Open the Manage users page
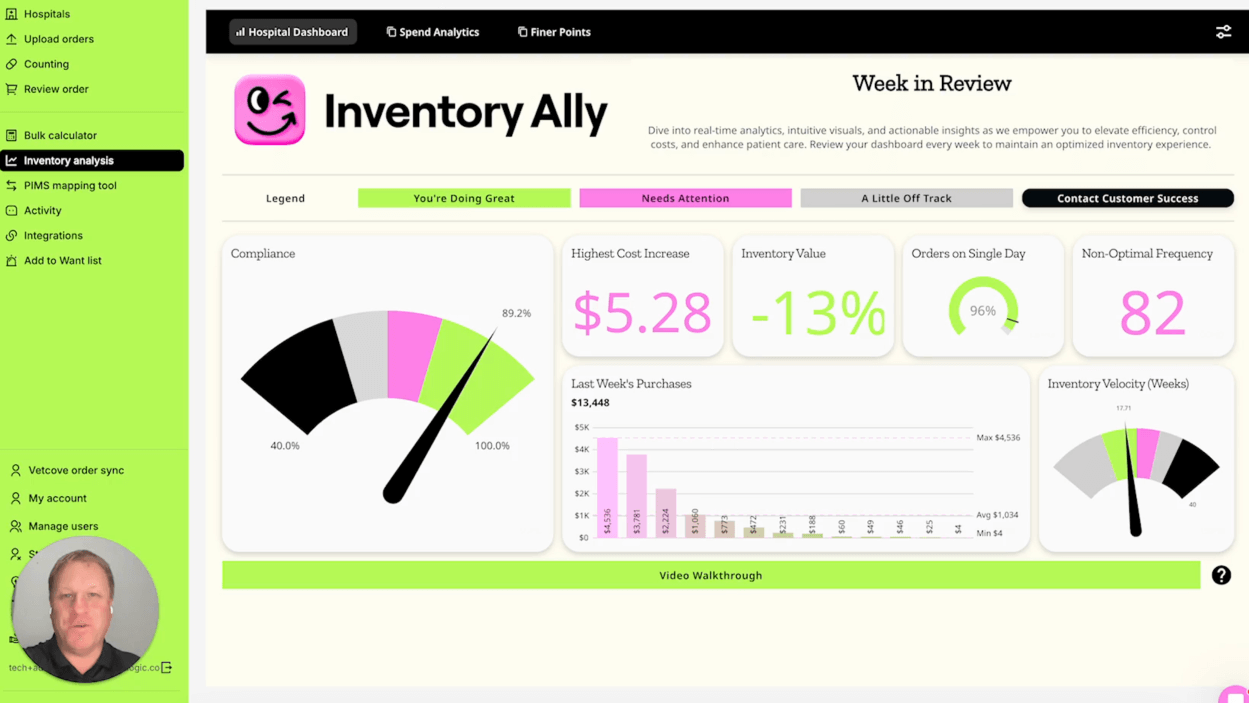This screenshot has width=1249, height=703. [x=63, y=526]
